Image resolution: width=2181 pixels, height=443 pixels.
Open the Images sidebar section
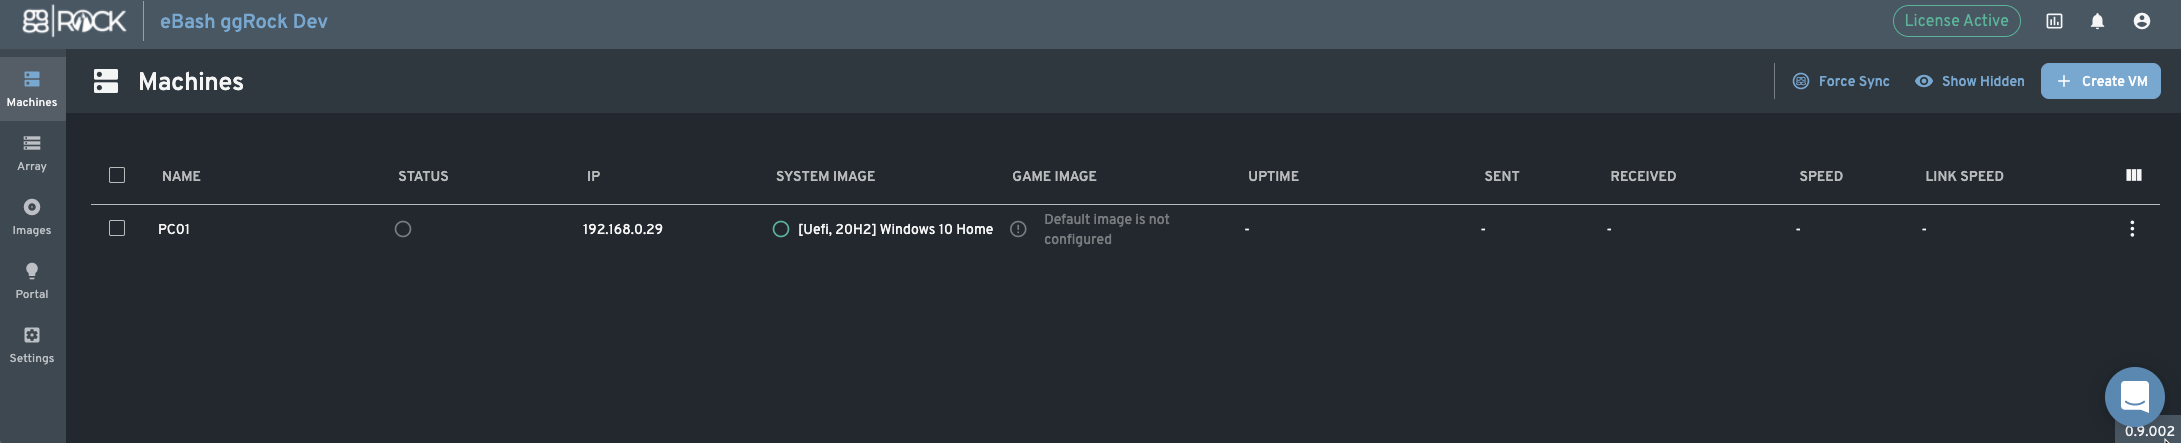[x=32, y=218]
